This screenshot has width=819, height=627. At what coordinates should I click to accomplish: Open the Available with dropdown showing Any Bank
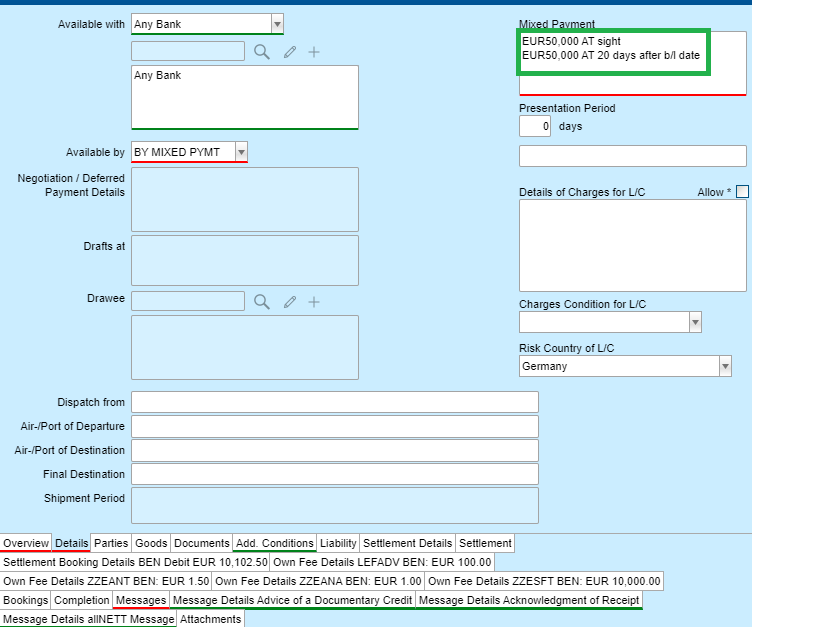pos(277,24)
